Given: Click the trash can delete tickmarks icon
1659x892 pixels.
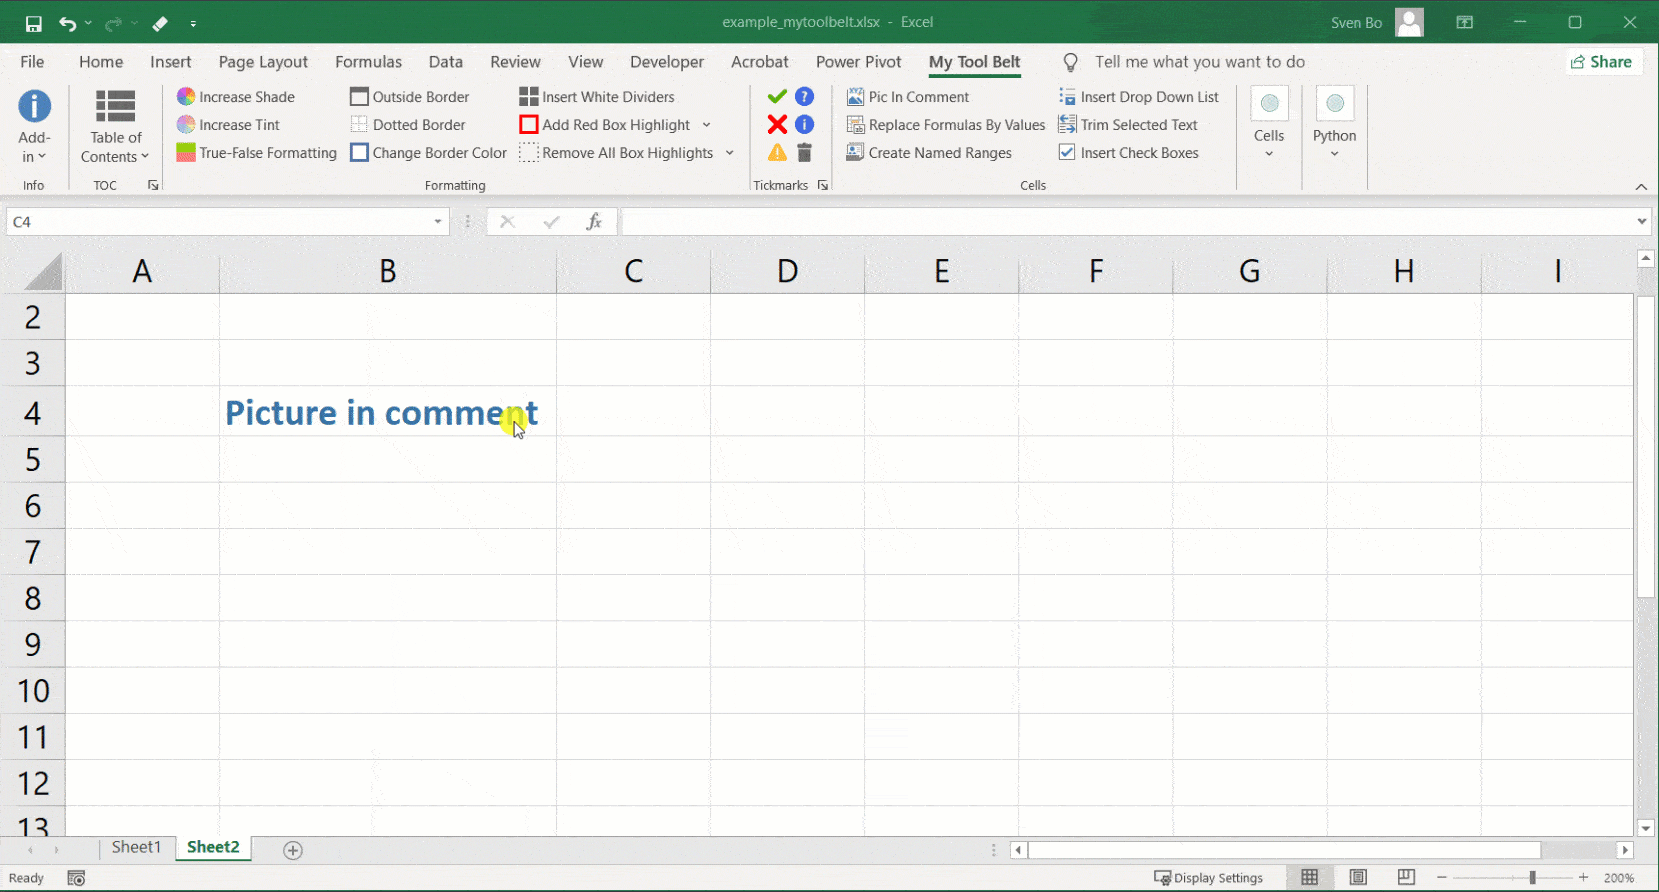Looking at the screenshot, I should pyautogui.click(x=804, y=153).
